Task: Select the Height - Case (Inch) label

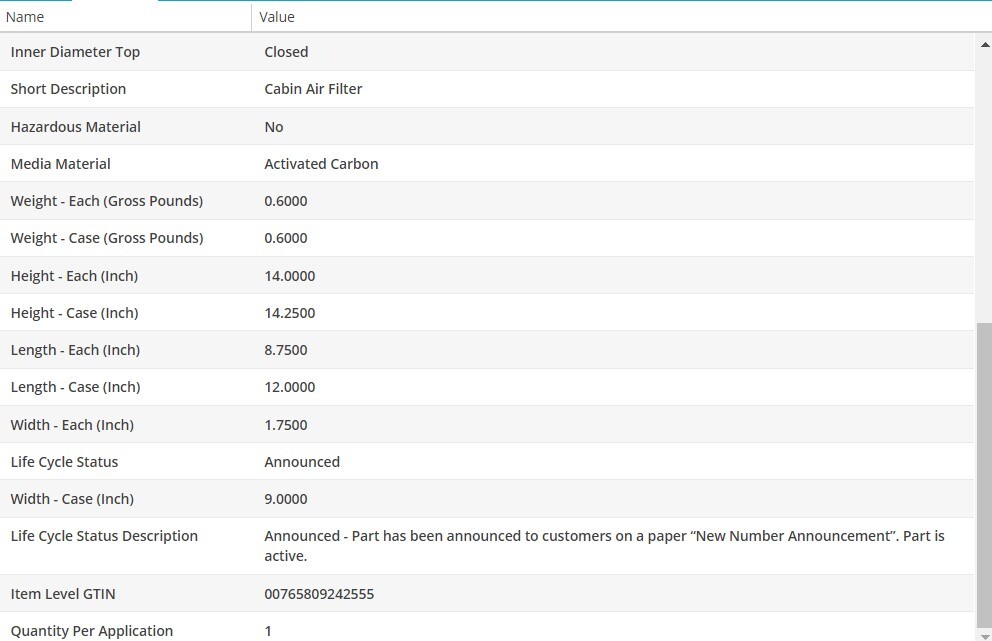Action: click(x=75, y=313)
